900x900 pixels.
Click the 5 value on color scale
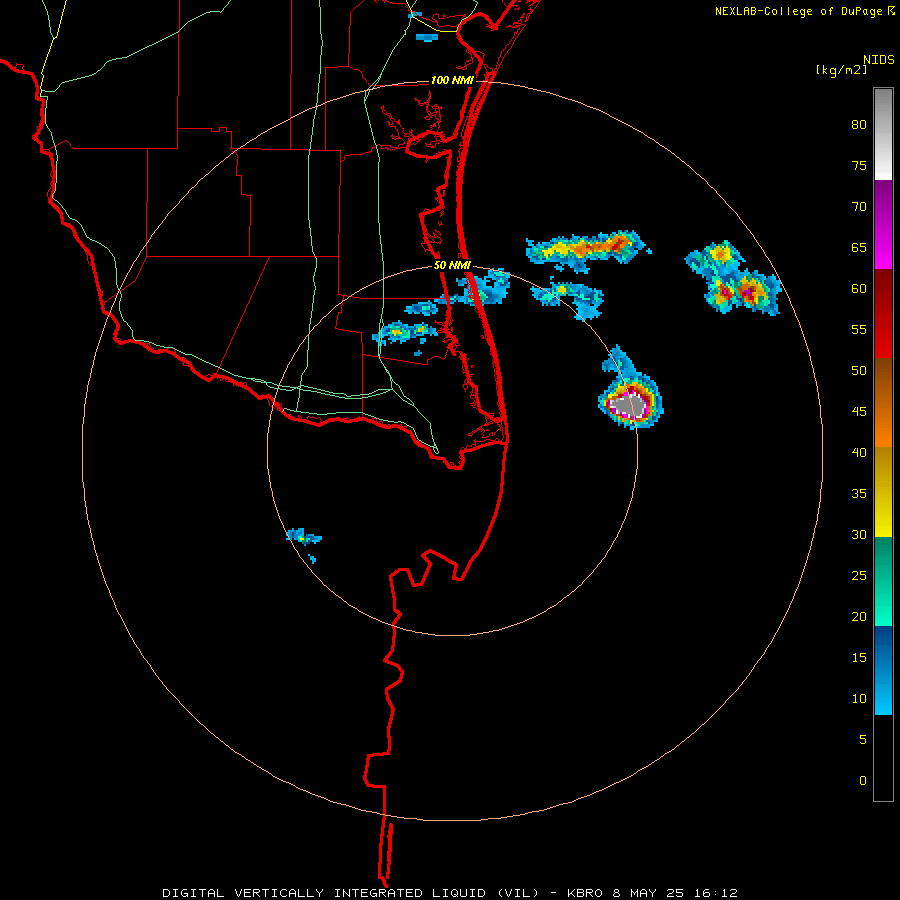pos(863,740)
